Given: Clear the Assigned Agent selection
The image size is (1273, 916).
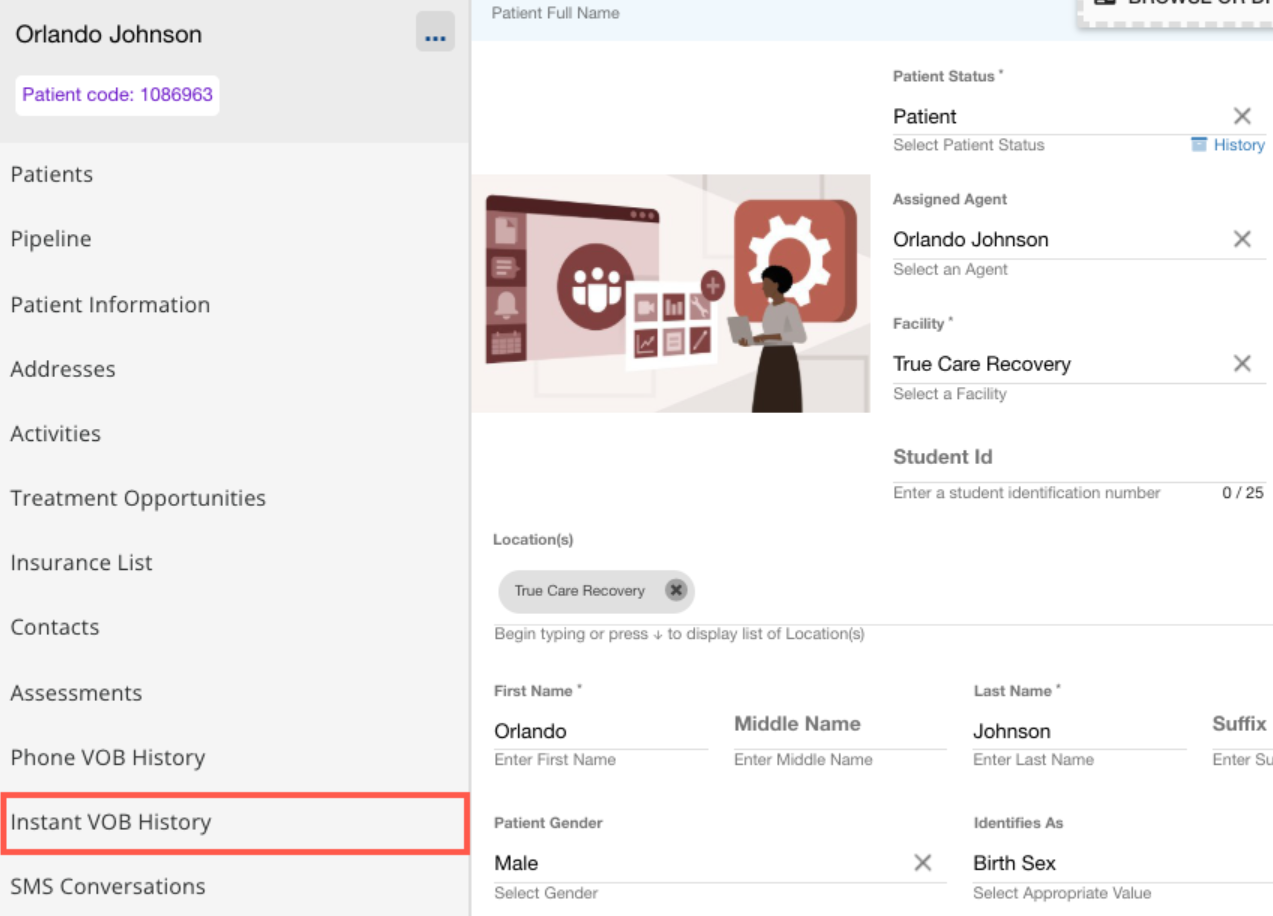Looking at the screenshot, I should pos(1241,240).
